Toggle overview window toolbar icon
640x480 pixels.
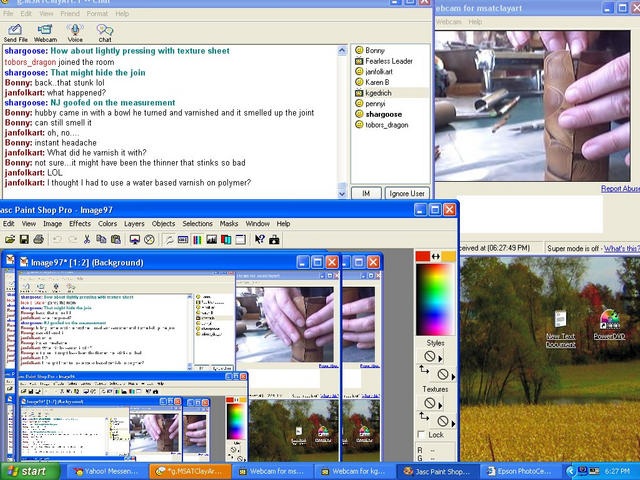(240, 239)
